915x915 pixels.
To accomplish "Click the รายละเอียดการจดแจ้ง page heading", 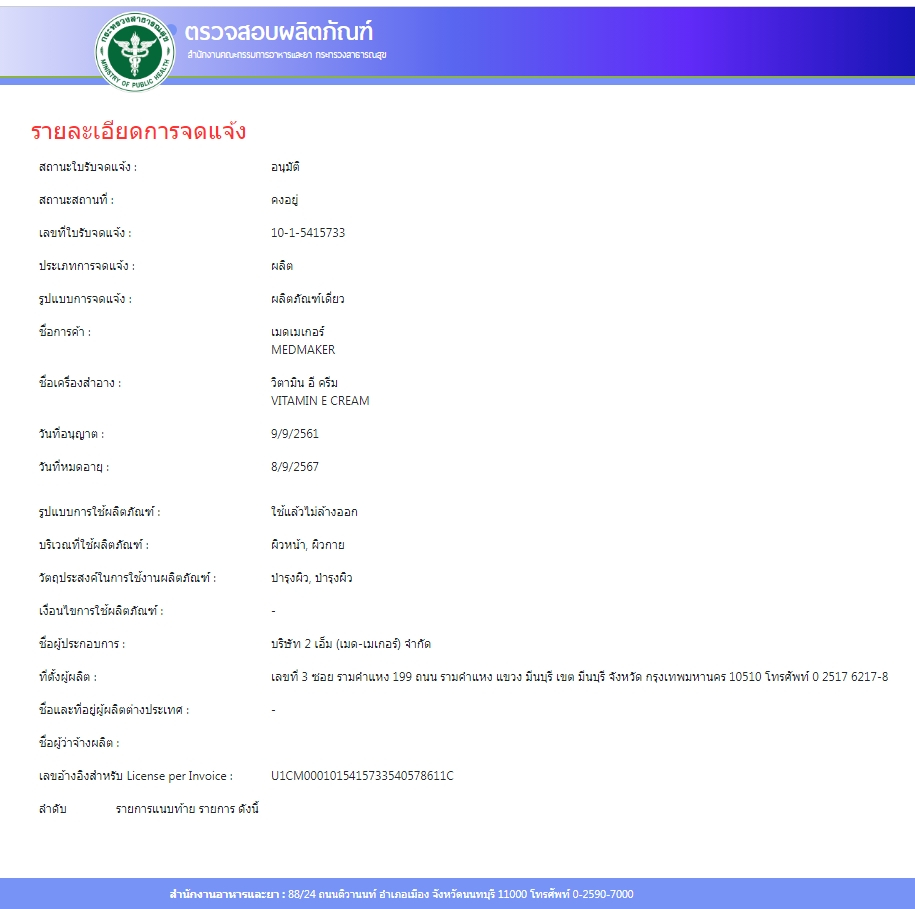I will click(138, 132).
